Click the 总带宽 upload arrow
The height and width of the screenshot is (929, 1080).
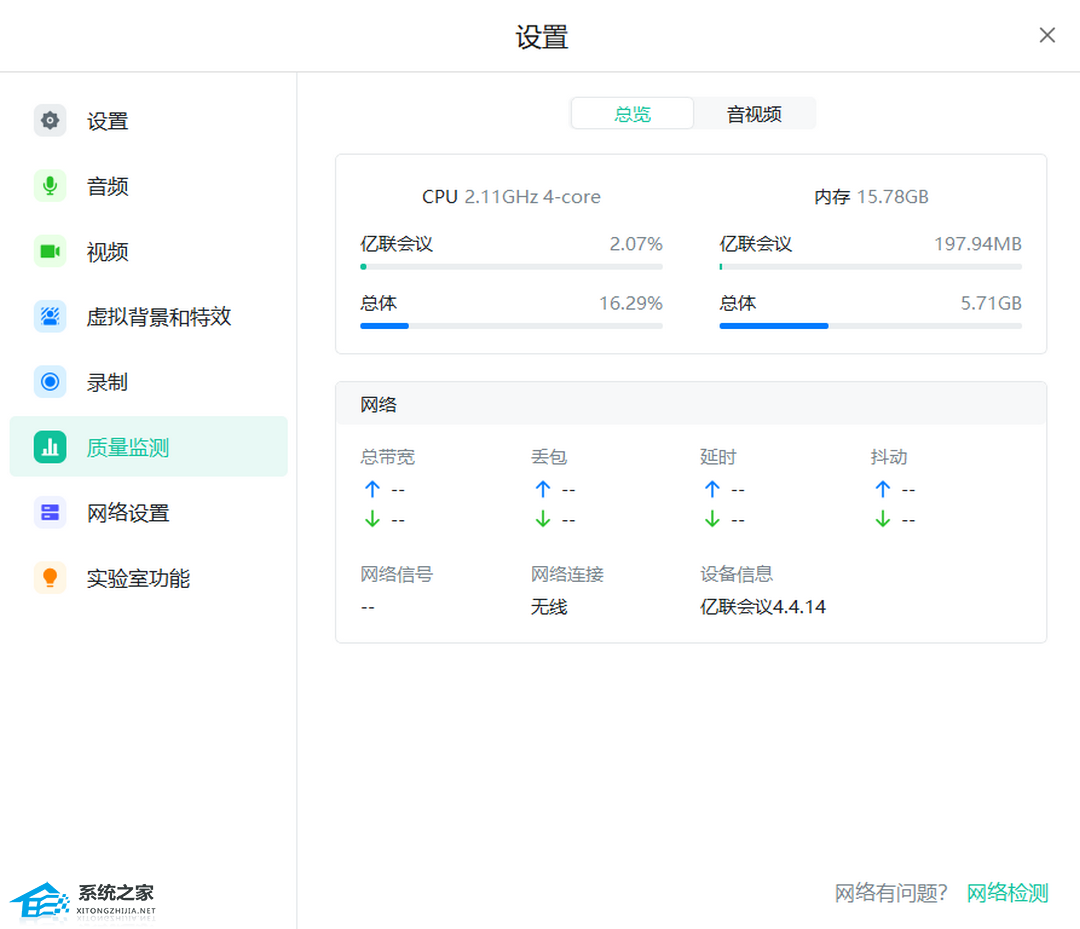[372, 489]
